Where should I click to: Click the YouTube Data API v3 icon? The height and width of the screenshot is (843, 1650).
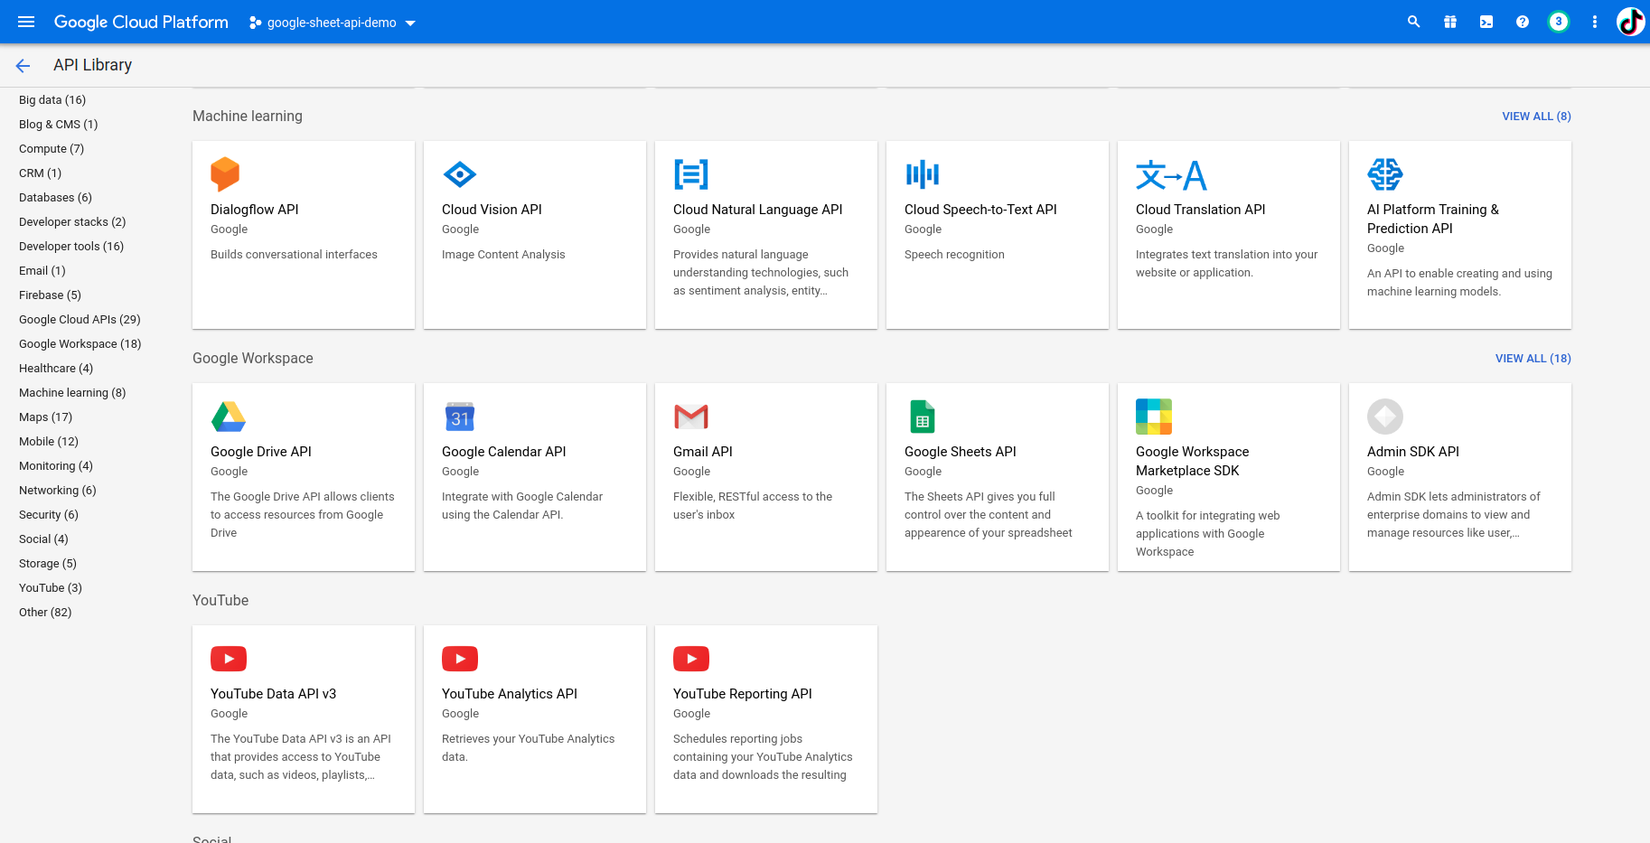point(229,658)
